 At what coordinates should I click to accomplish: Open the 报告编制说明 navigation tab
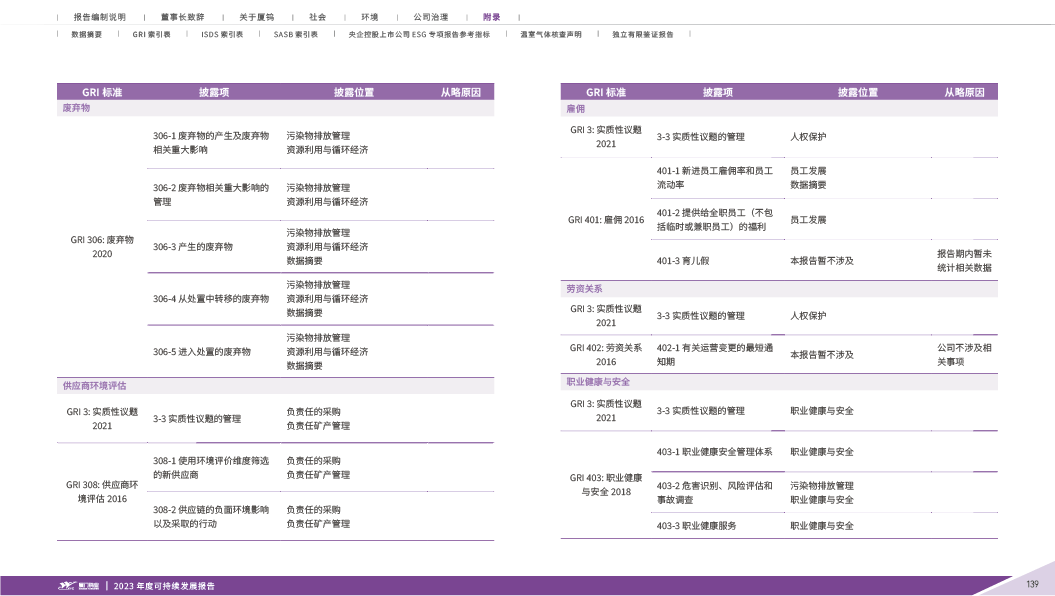coord(100,17)
